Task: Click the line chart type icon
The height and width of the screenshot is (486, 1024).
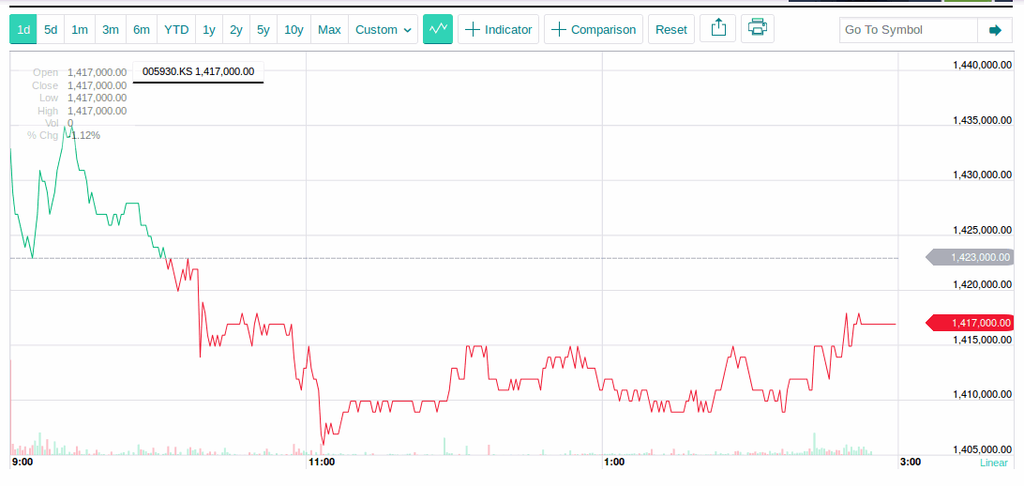Action: [437, 29]
